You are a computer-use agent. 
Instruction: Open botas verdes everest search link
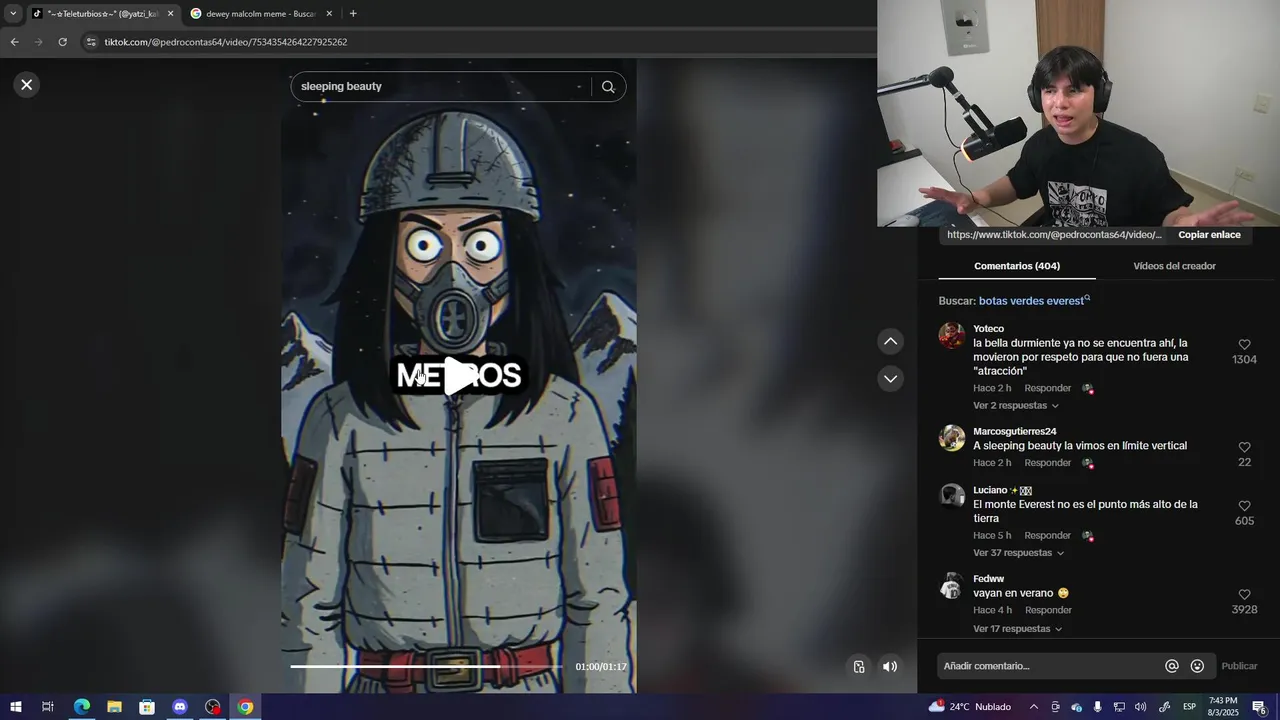1034,301
